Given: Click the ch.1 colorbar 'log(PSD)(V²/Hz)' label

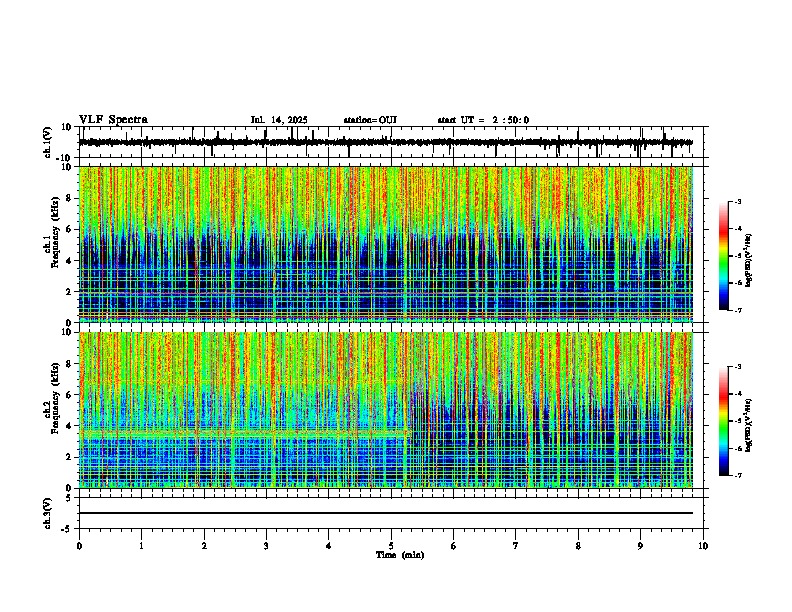Looking at the screenshot, I should [x=748, y=261].
